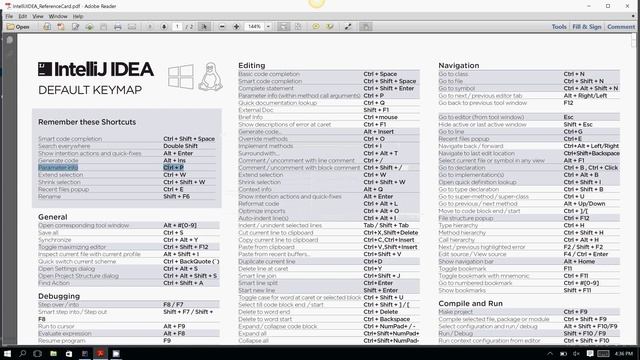The height and width of the screenshot is (360, 640).
Task: Click the 'Editing' section heading
Action: coord(251,65)
